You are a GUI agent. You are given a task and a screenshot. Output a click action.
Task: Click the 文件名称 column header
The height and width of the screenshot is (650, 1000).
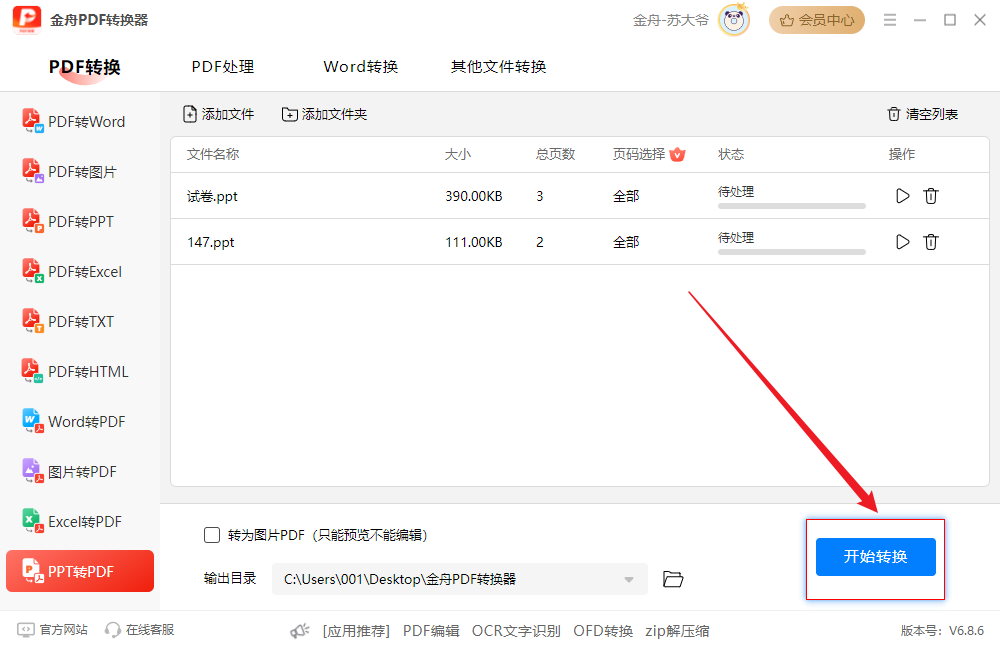pyautogui.click(x=213, y=154)
